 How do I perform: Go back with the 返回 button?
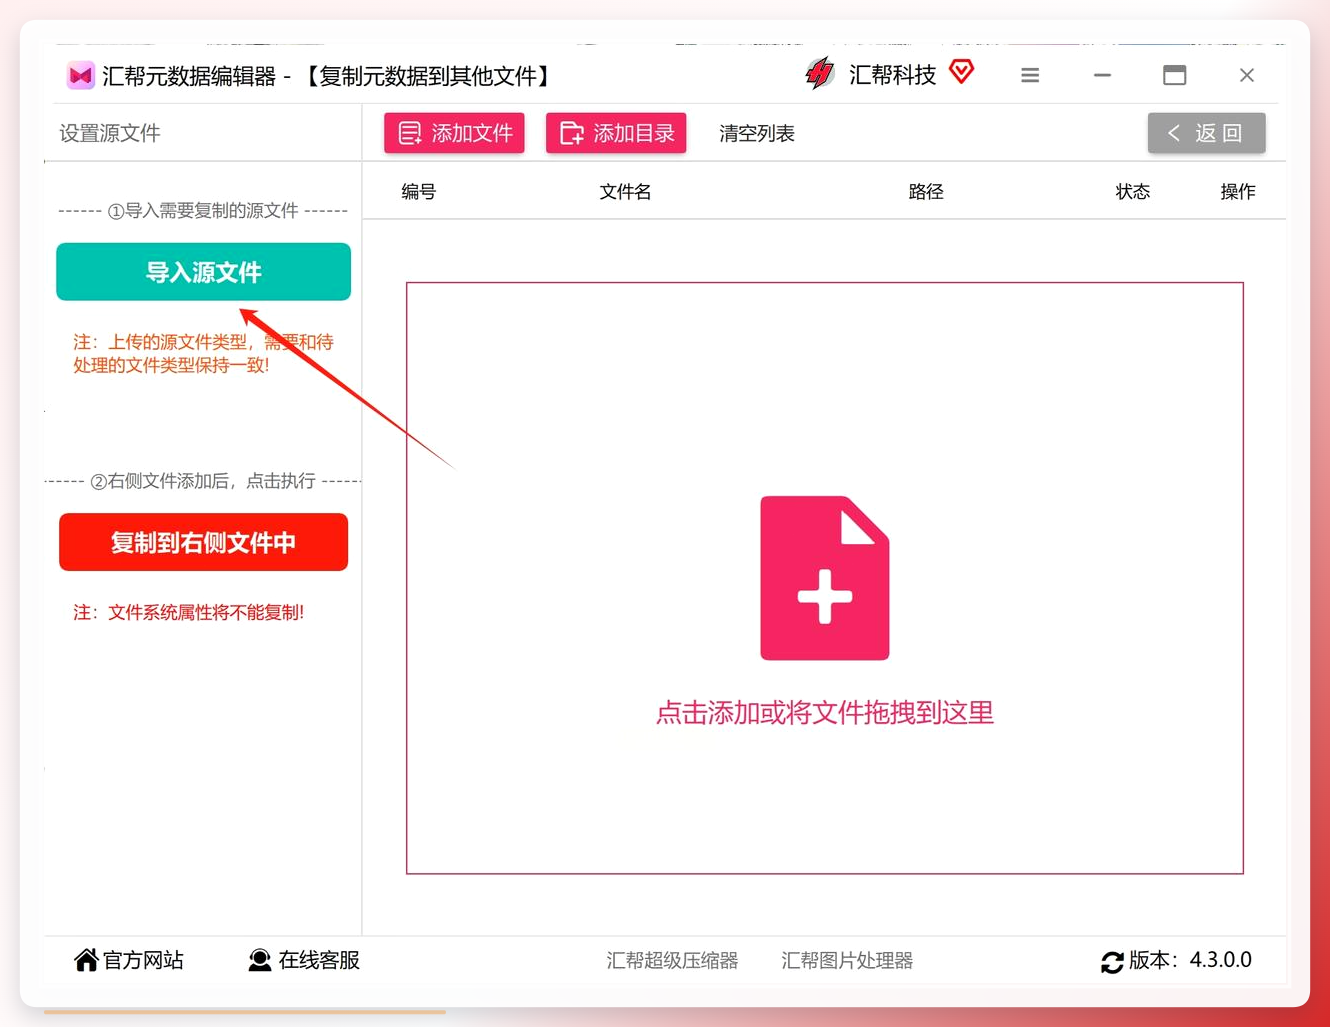[x=1206, y=133]
